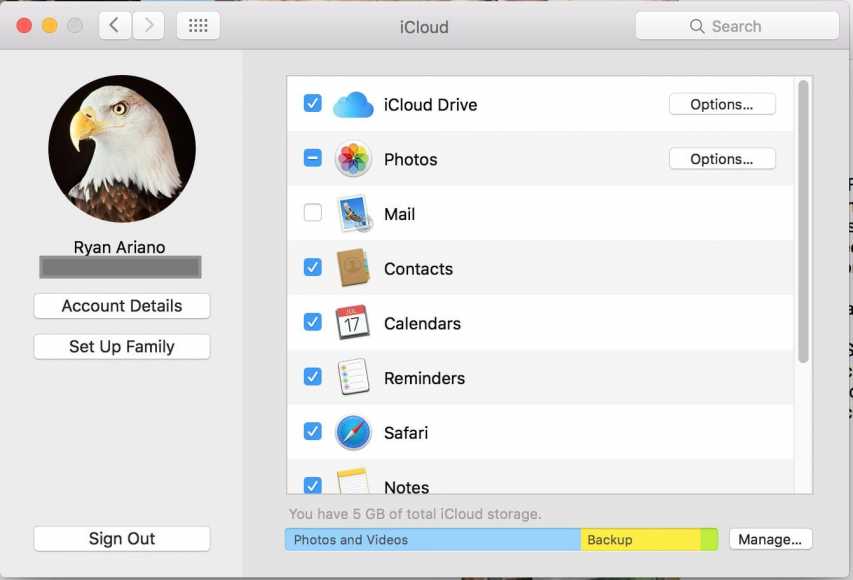Sign out of iCloud
The image size is (853, 580).
[121, 538]
